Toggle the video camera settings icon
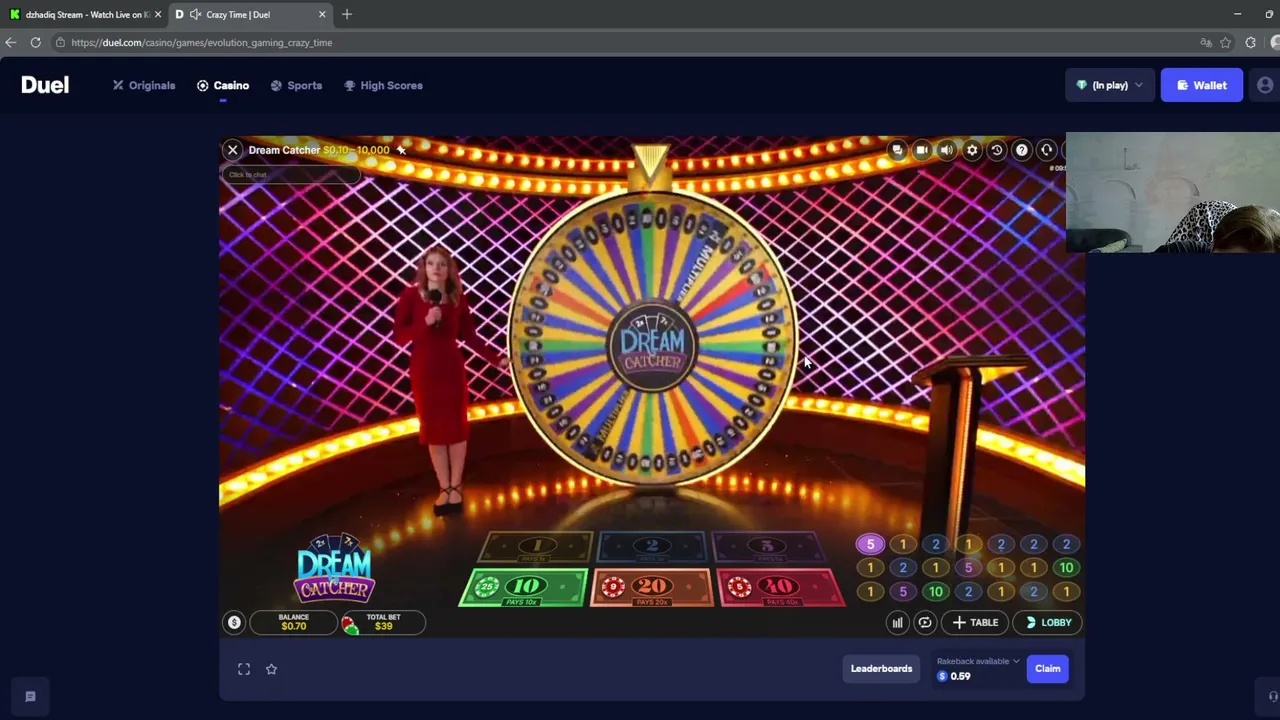 coord(922,150)
